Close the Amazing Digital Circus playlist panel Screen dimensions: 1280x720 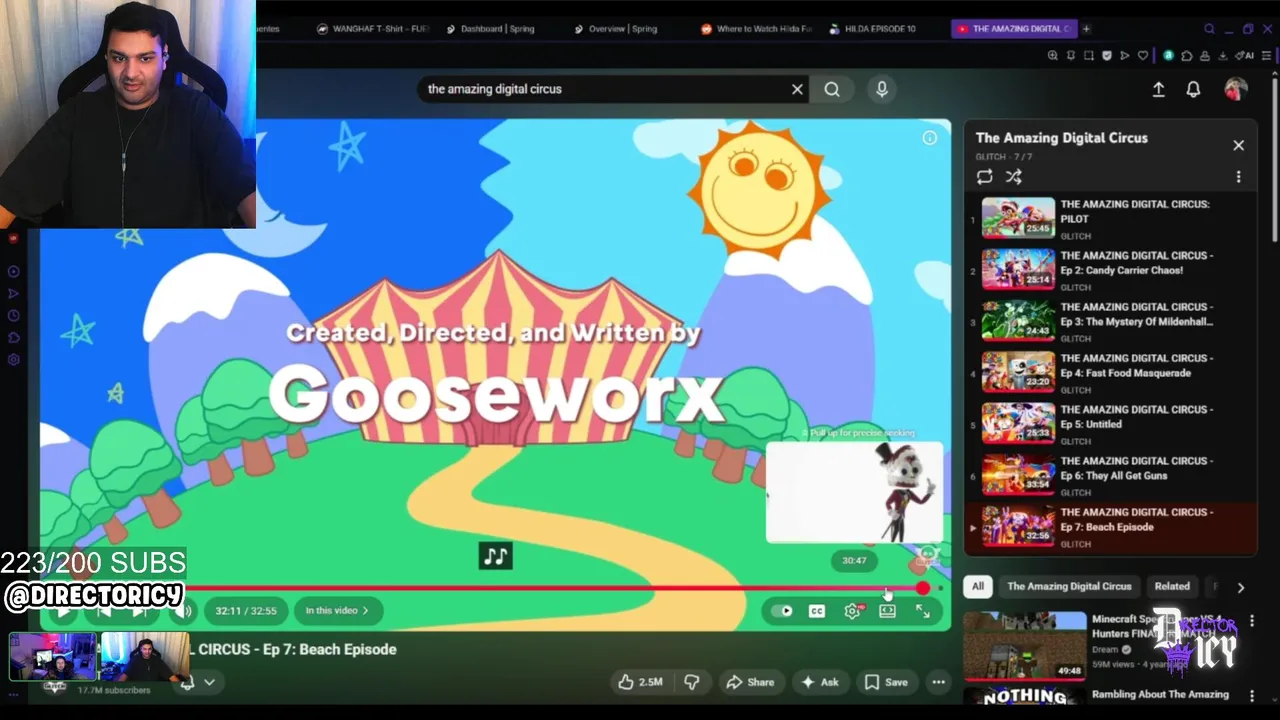(1238, 145)
